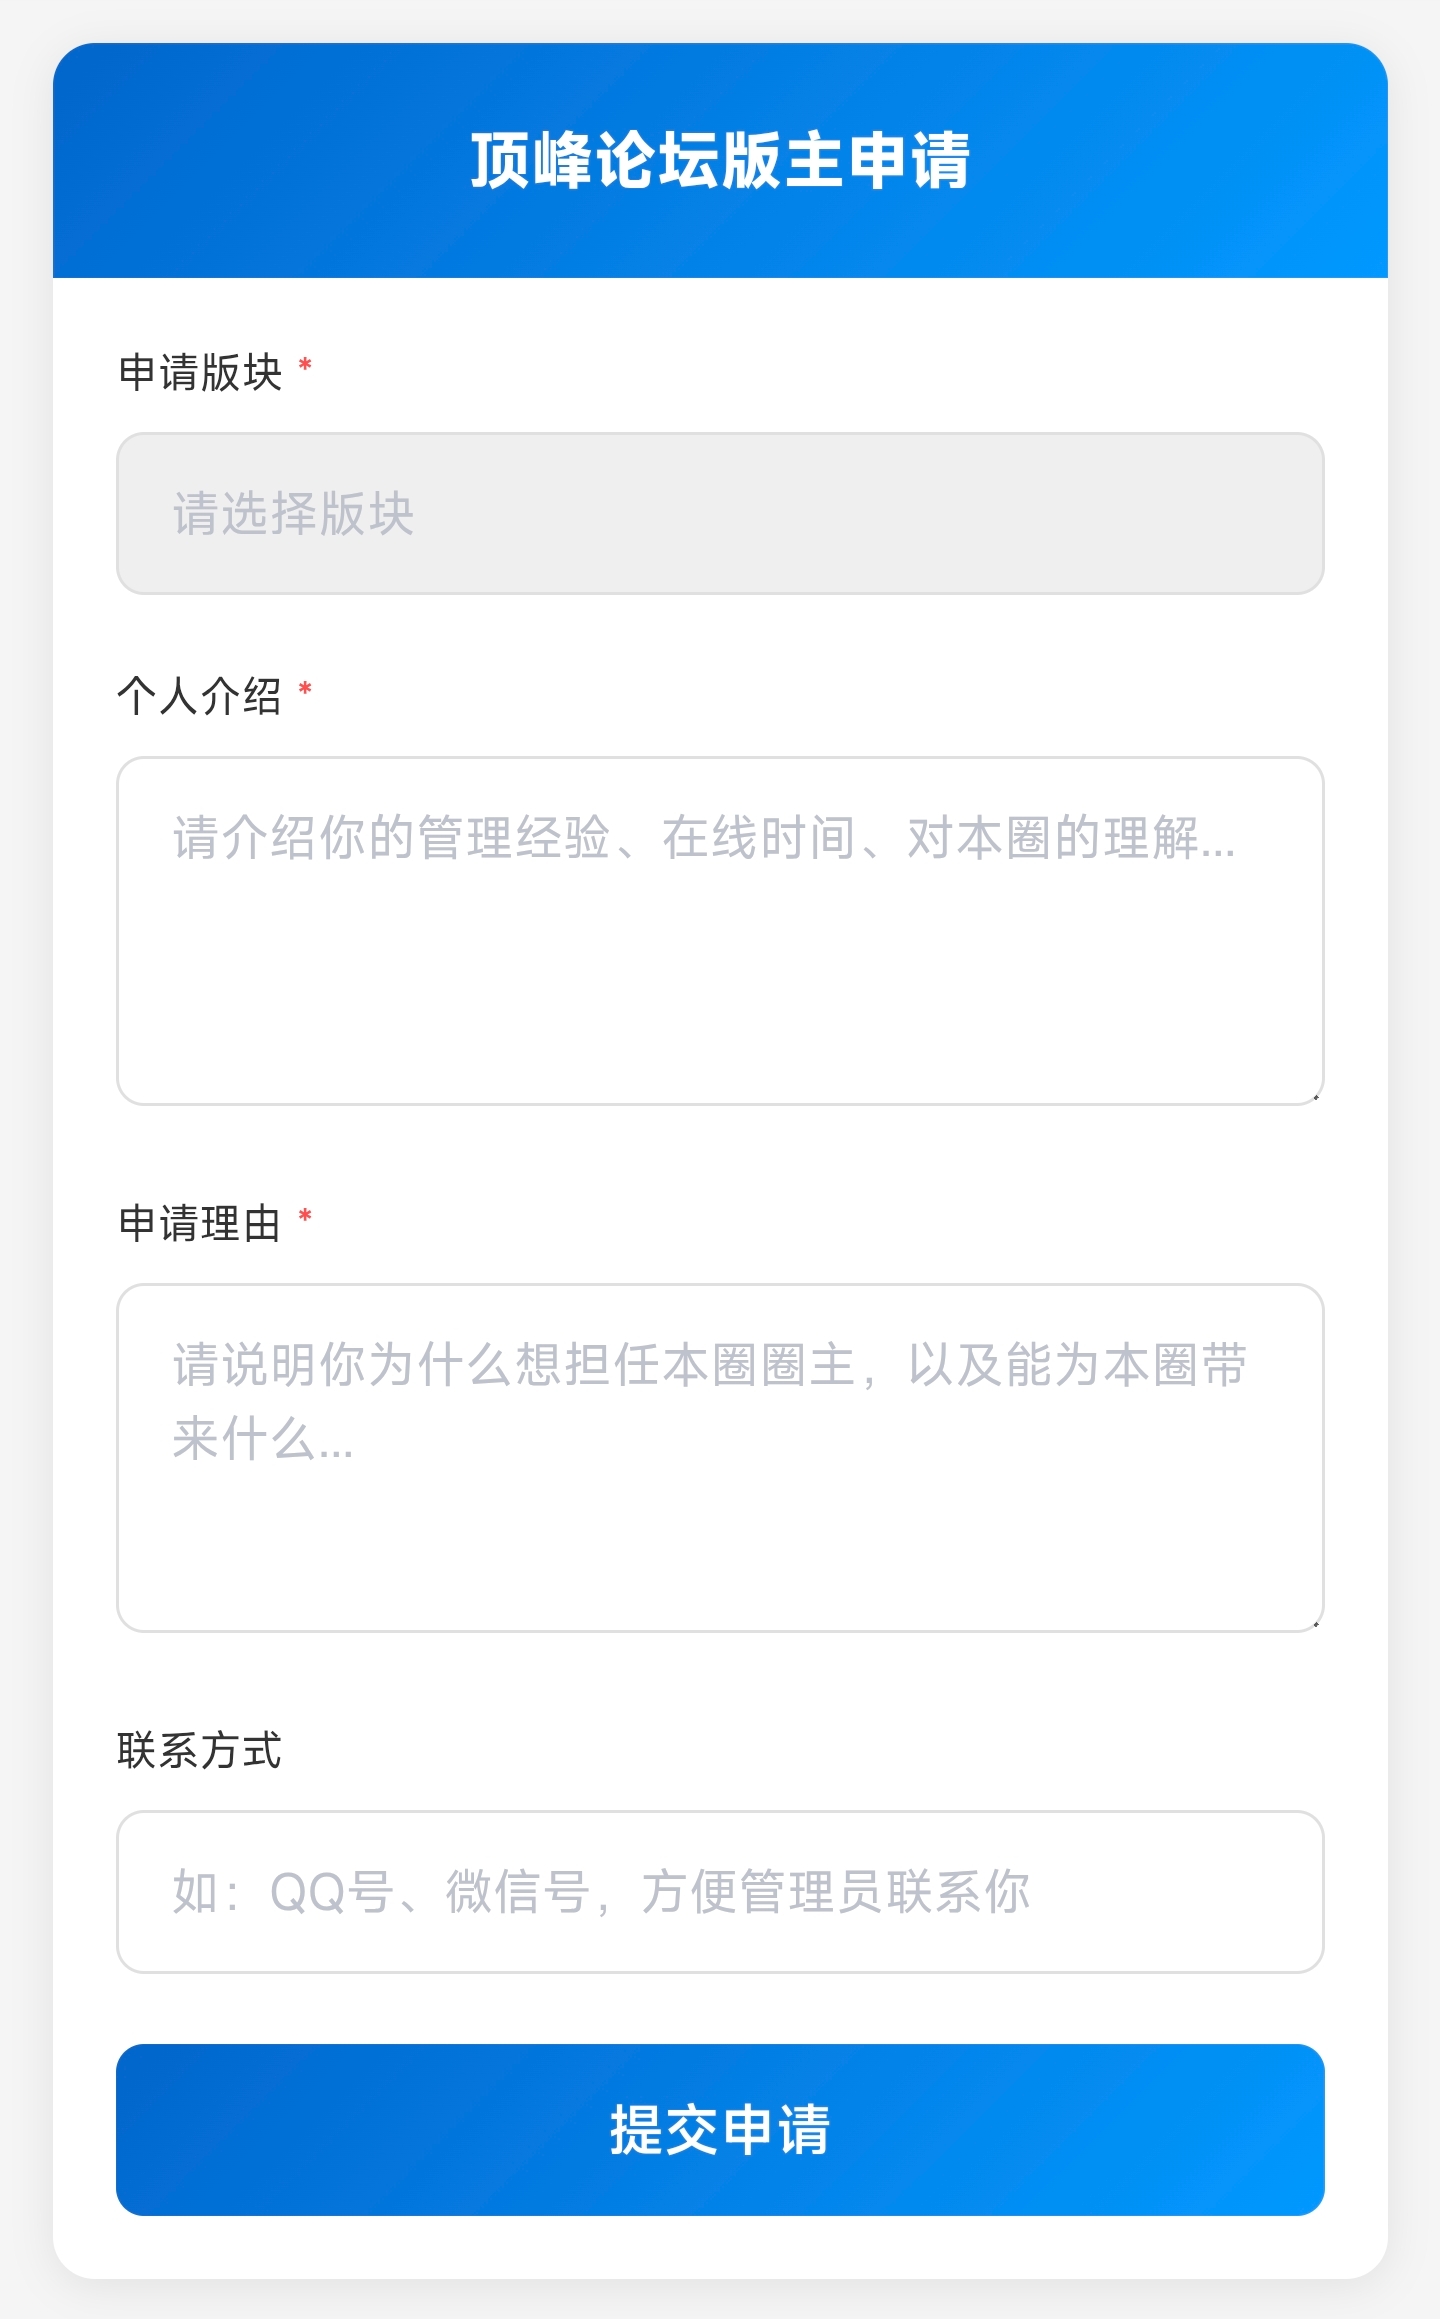This screenshot has width=1440, height=2319.
Task: Click the 申请版块 field label
Action: [200, 372]
